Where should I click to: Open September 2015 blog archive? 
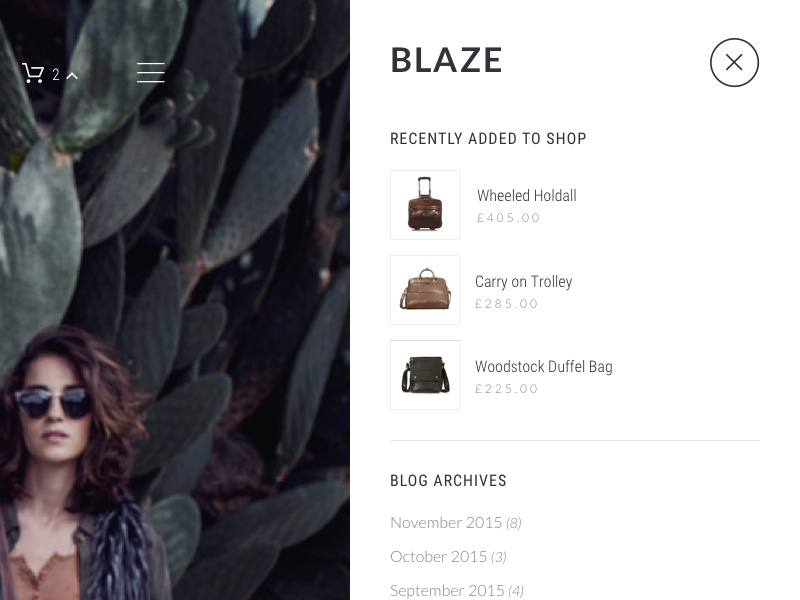pyautogui.click(x=447, y=590)
